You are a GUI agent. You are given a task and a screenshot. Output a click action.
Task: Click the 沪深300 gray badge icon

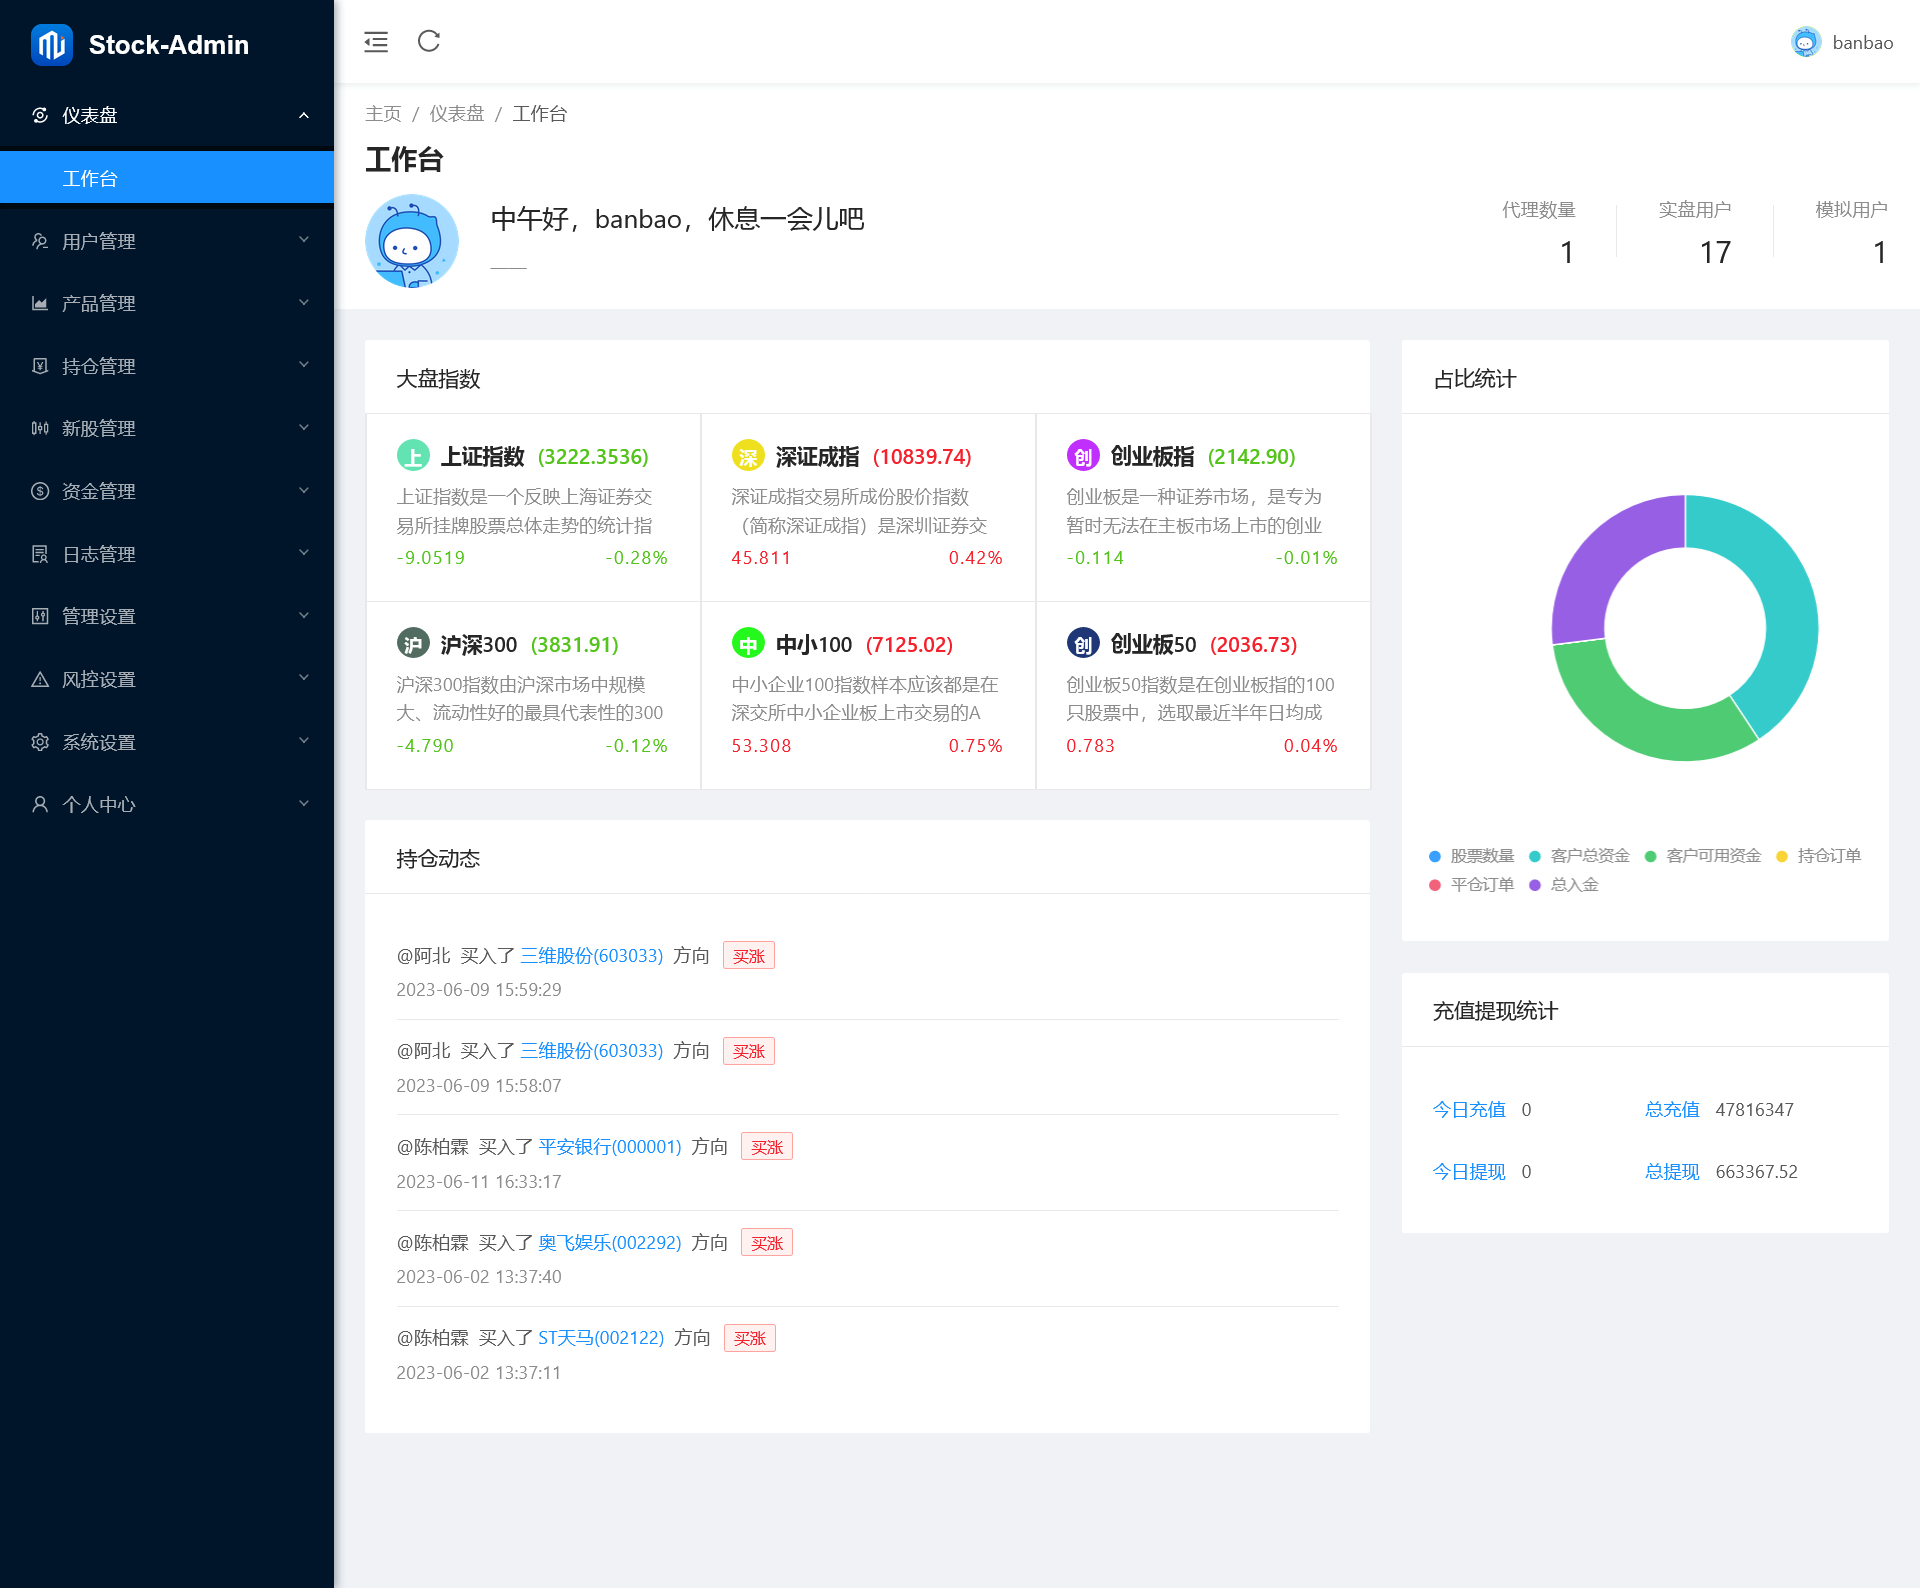413,644
